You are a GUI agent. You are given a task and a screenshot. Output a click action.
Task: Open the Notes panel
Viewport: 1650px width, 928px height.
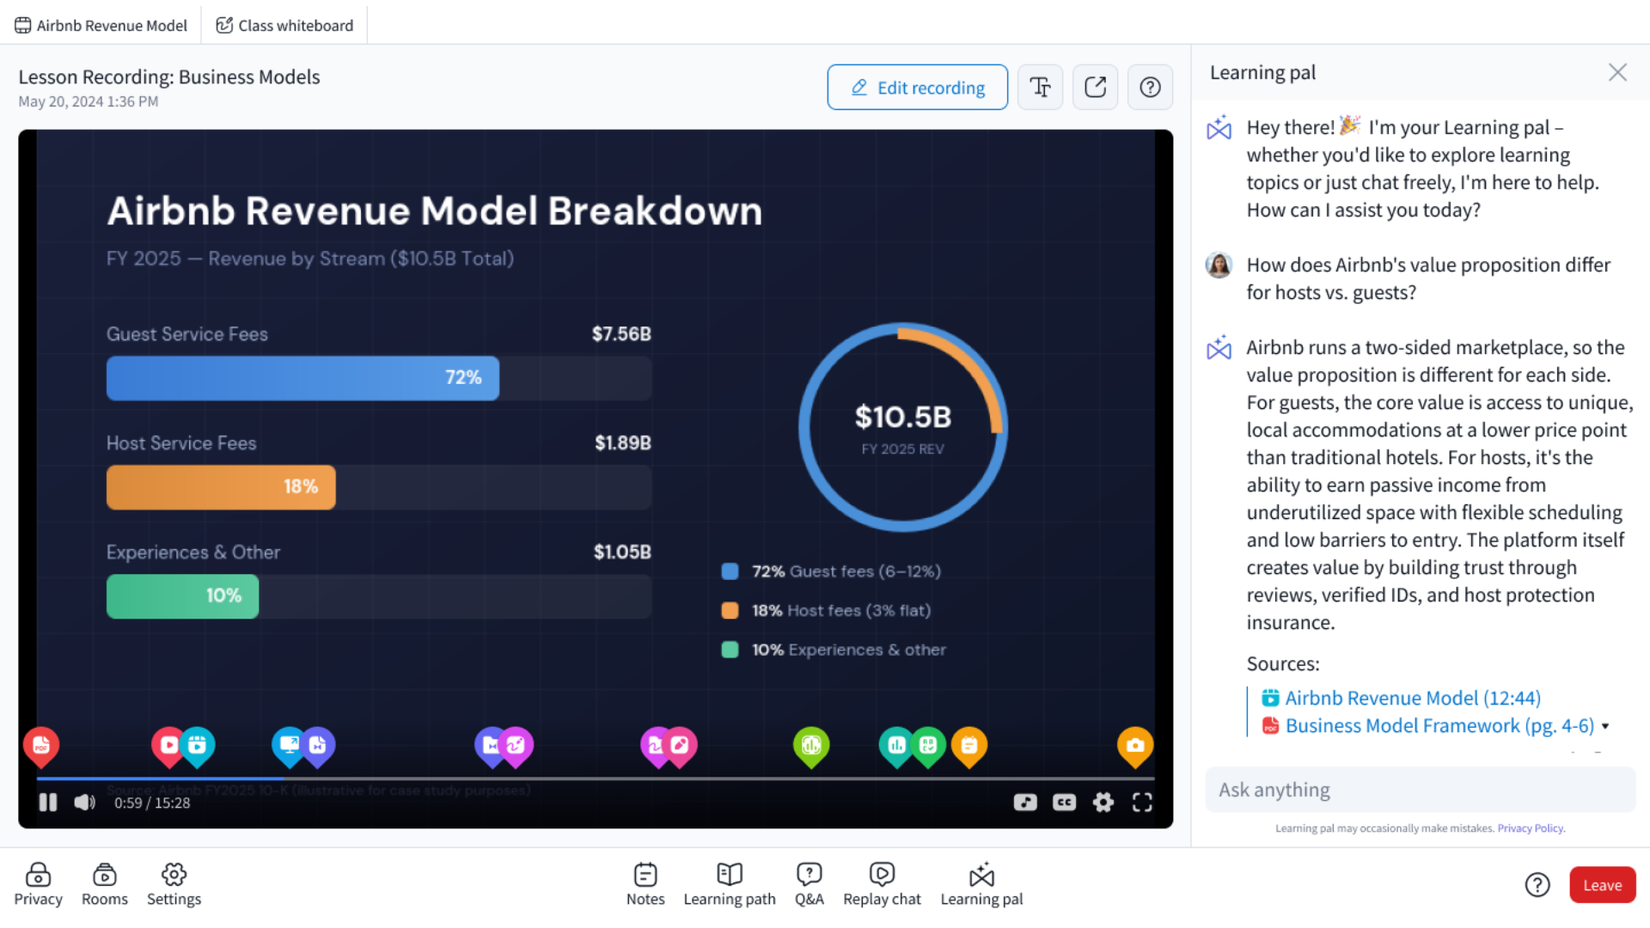coord(645,885)
